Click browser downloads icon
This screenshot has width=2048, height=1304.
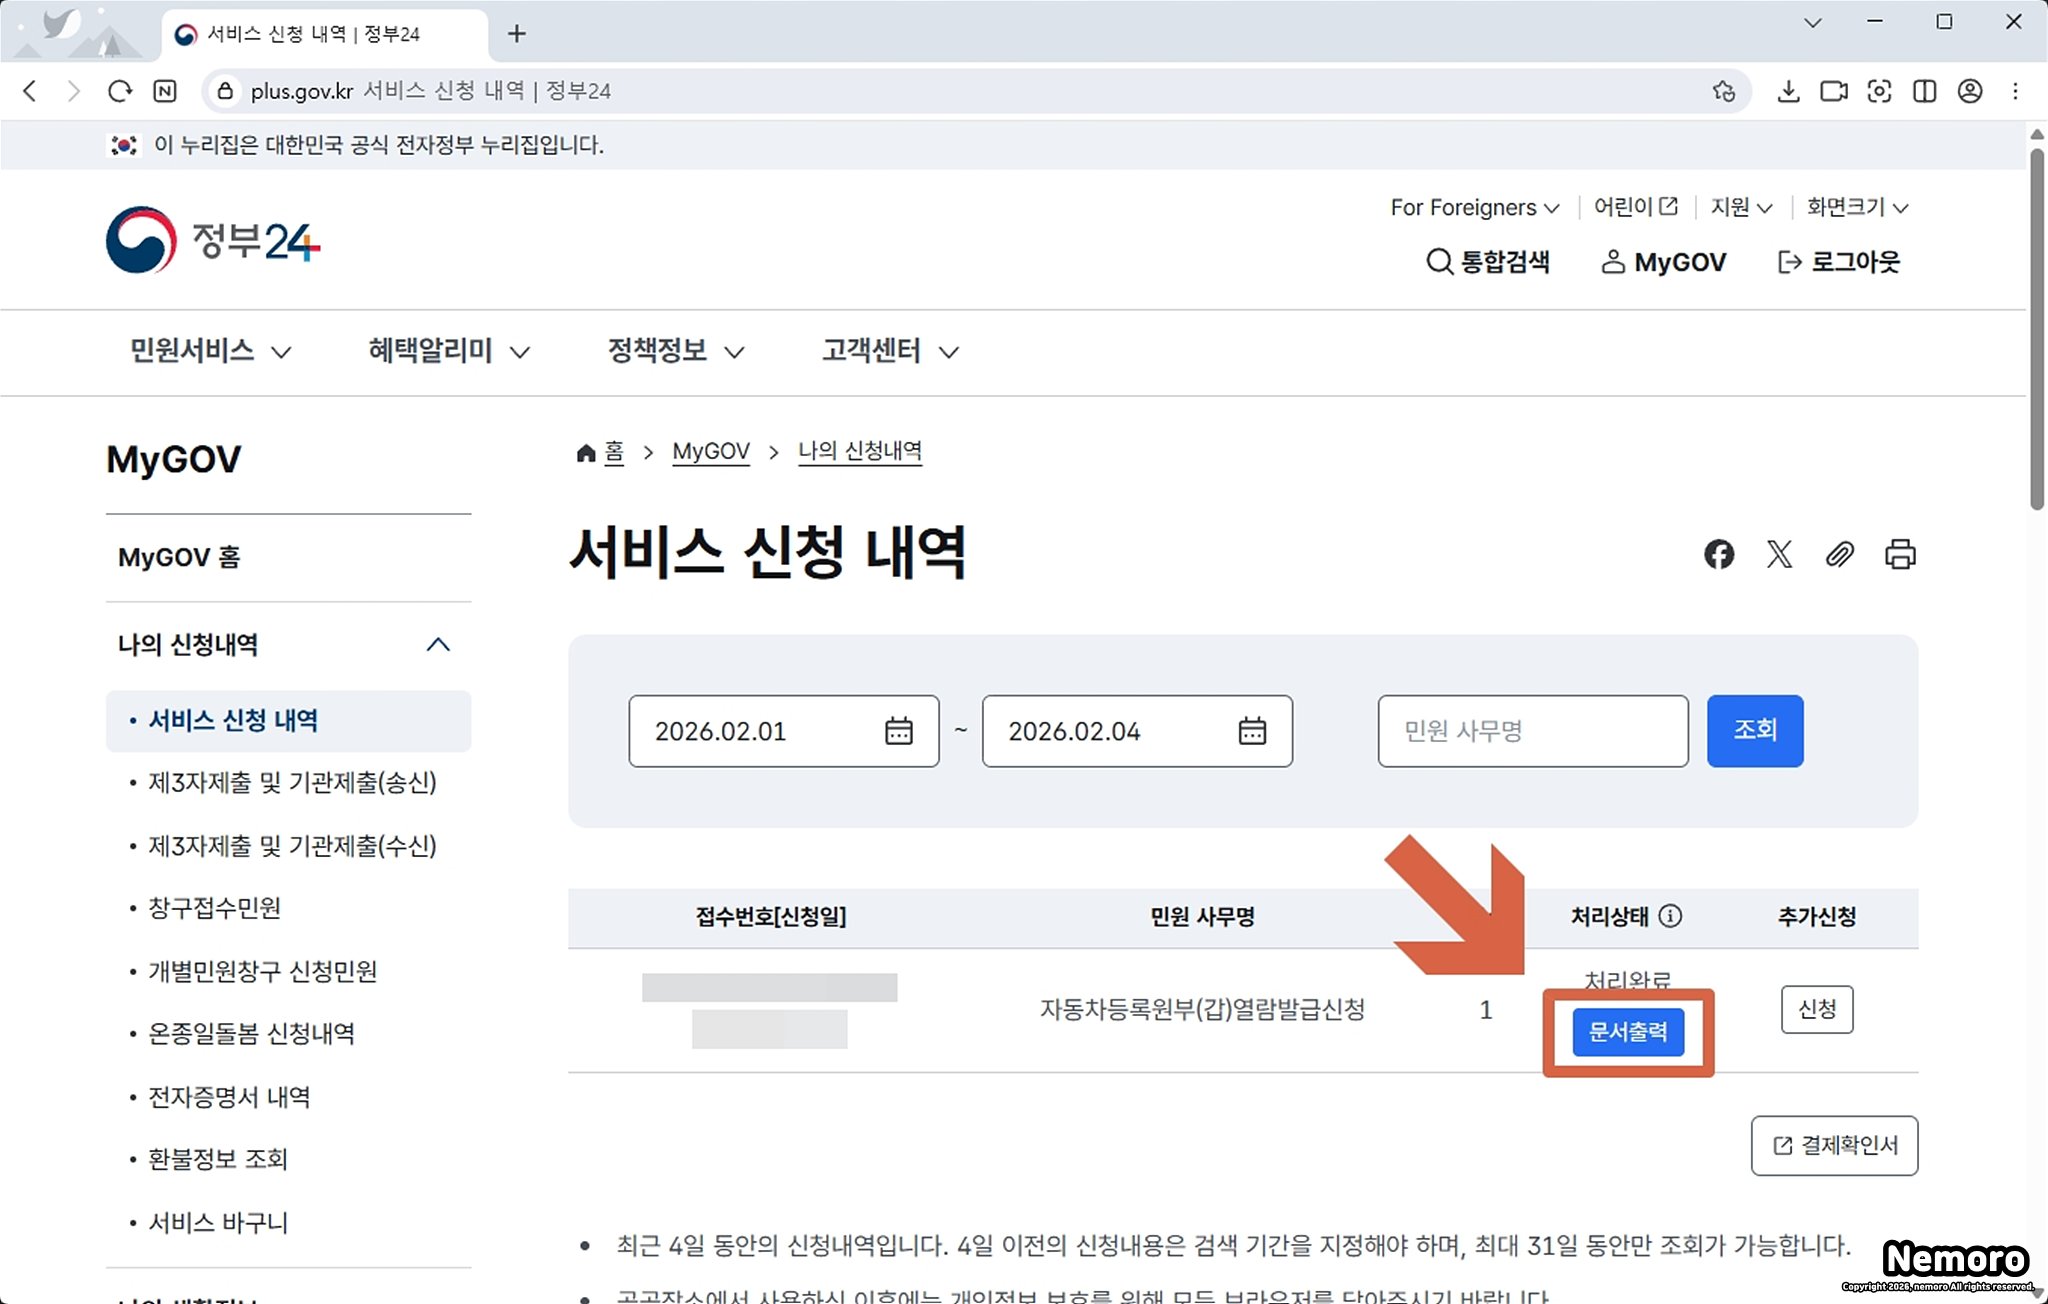pos(1788,91)
